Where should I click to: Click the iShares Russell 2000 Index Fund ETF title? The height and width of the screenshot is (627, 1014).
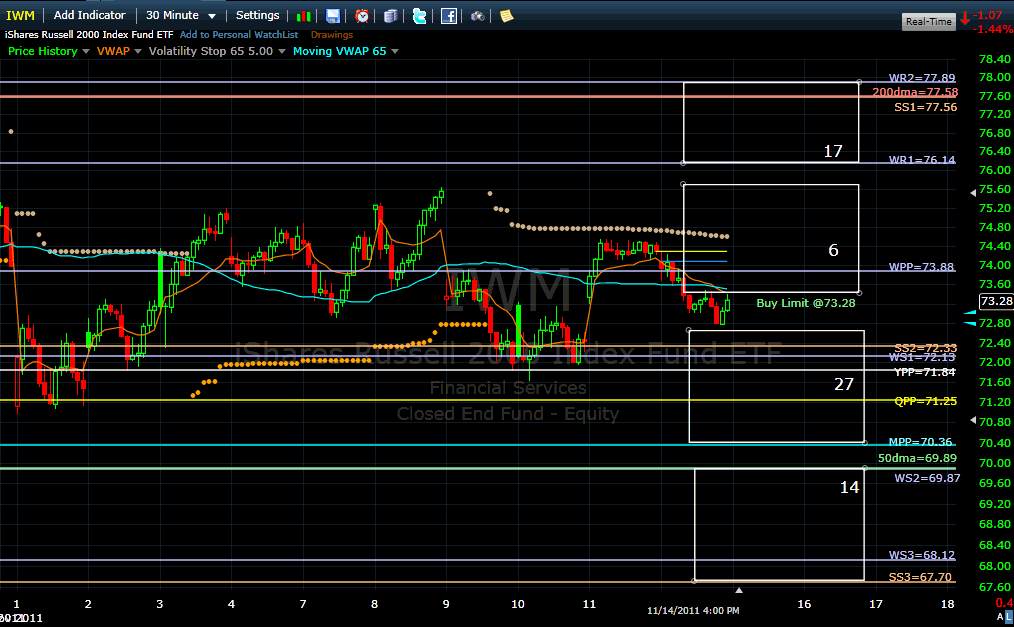coord(89,35)
